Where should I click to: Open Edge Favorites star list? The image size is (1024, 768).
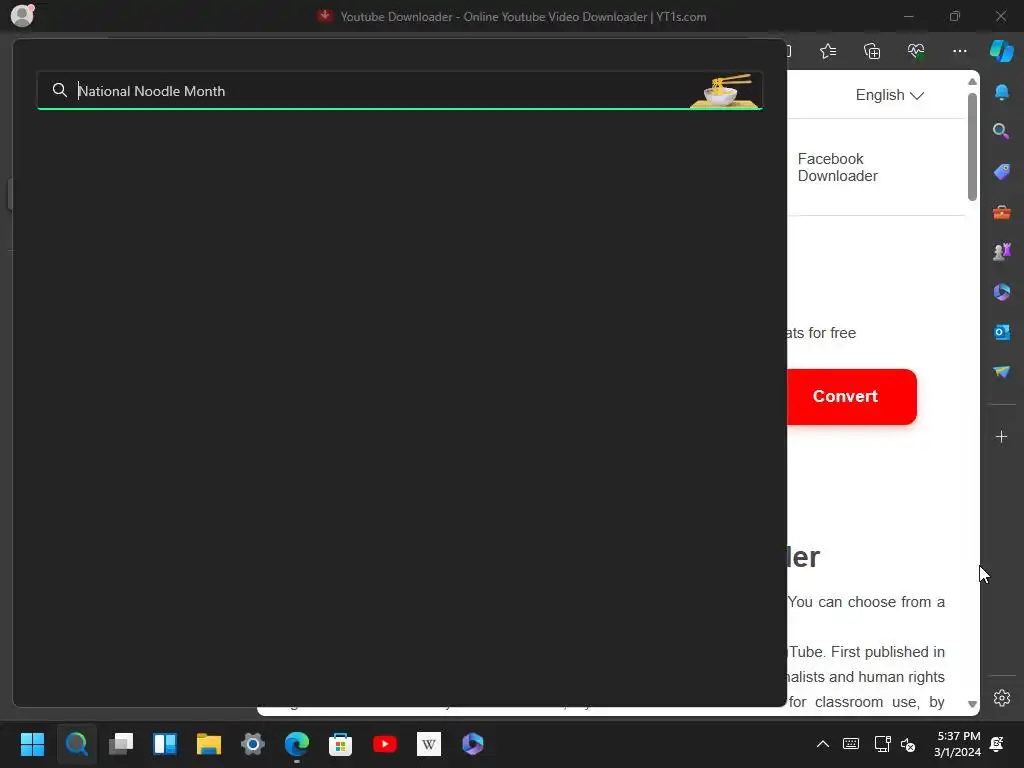(828, 51)
